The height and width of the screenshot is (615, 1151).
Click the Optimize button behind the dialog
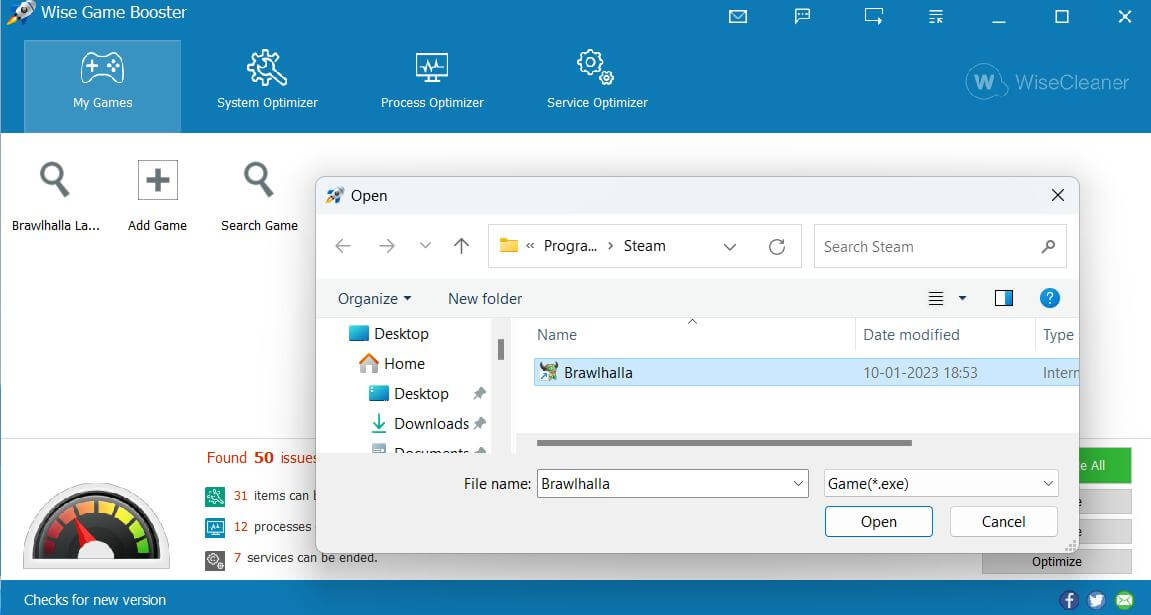[1056, 561]
